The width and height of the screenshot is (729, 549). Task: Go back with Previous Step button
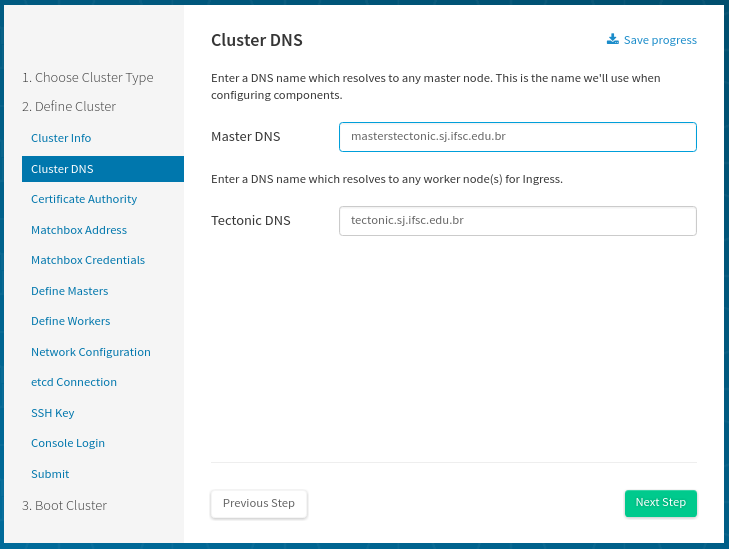click(x=258, y=503)
